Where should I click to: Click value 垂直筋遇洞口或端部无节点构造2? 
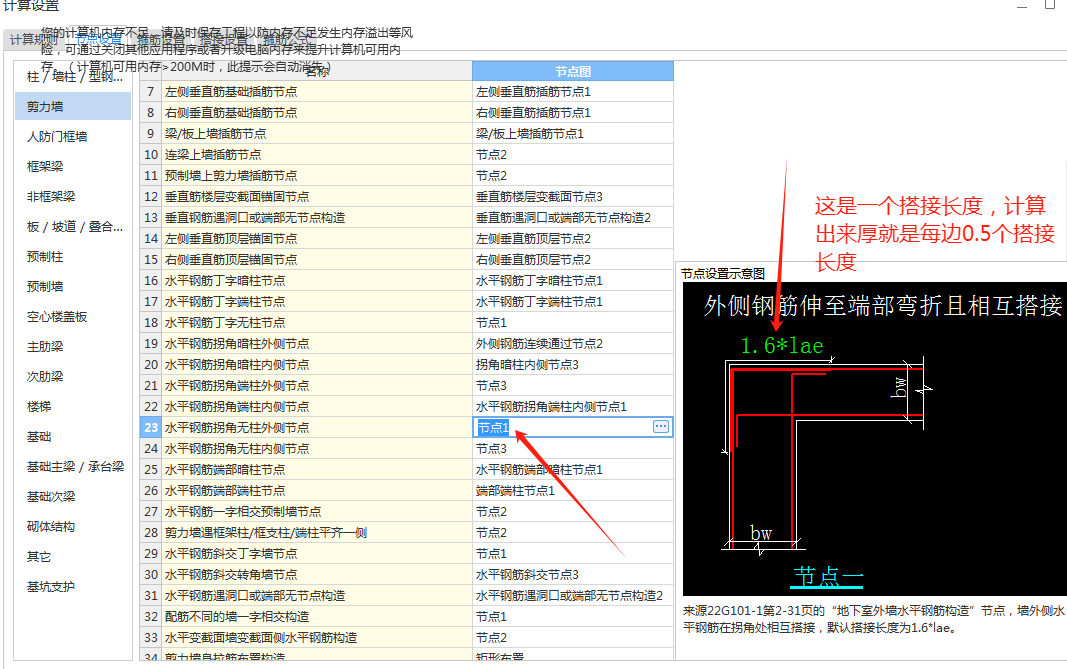573,218
